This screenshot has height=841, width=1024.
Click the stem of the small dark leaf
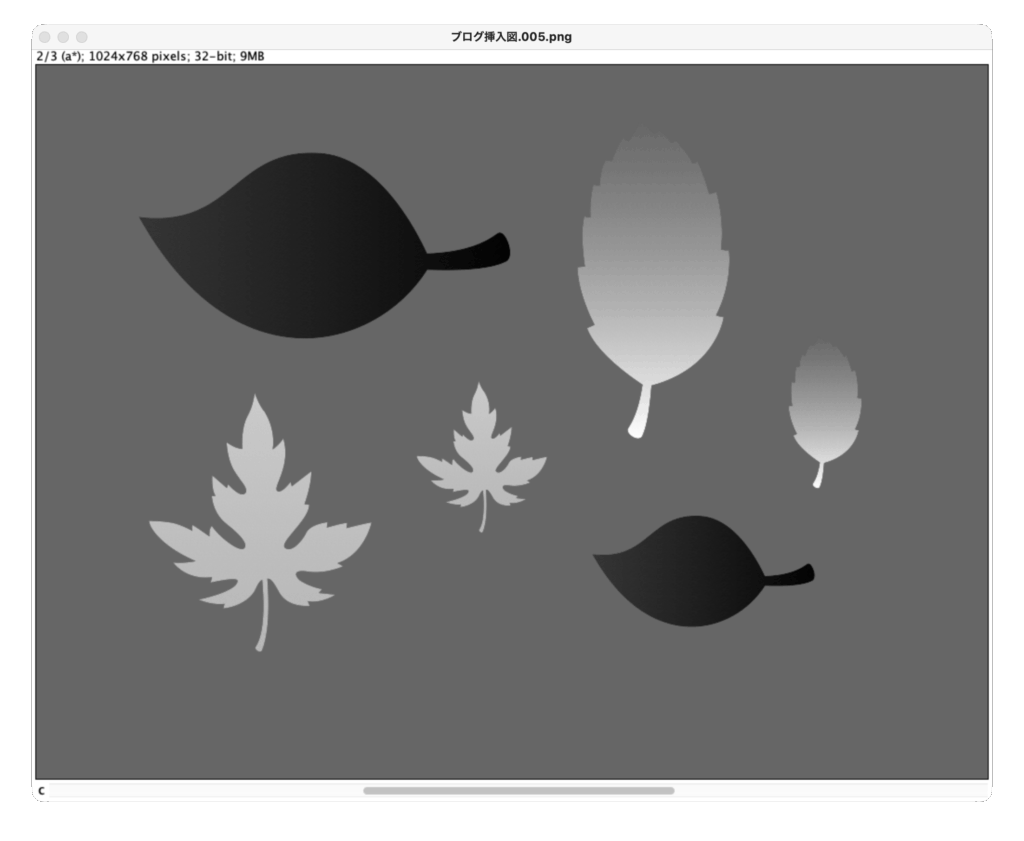click(x=792, y=575)
